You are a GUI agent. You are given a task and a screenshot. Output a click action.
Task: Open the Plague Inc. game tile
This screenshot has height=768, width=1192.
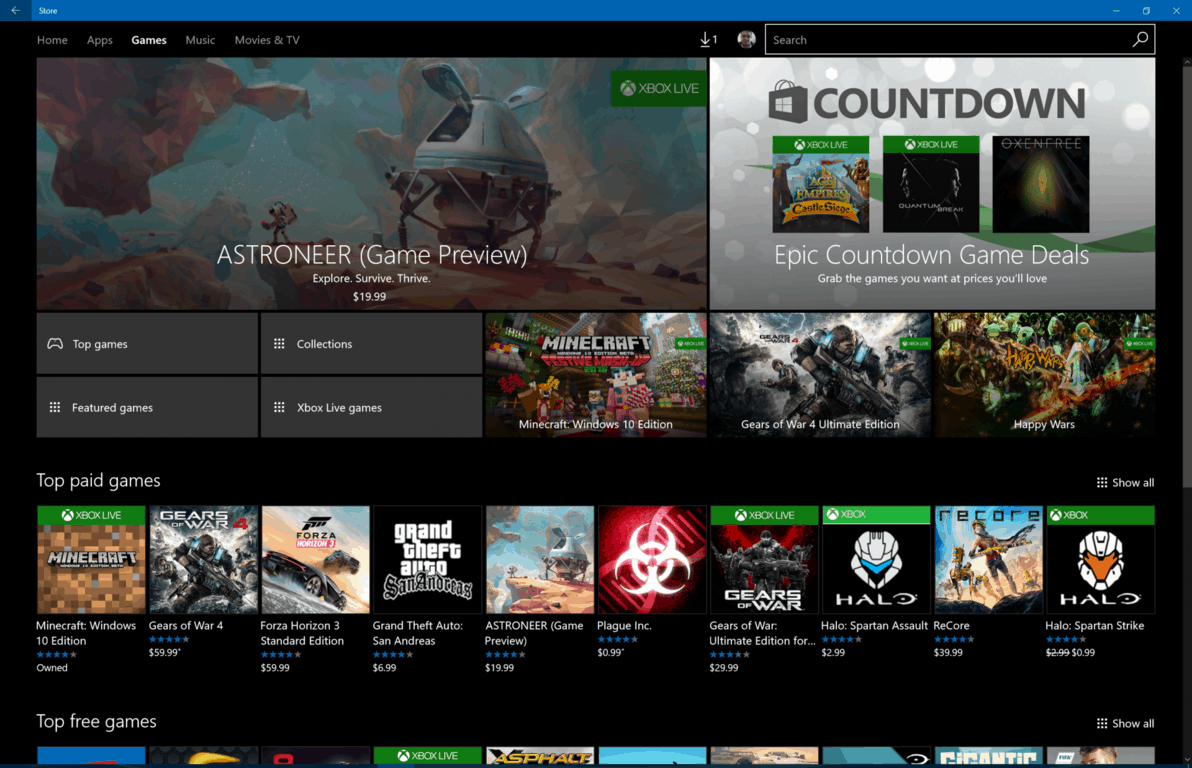coord(651,560)
